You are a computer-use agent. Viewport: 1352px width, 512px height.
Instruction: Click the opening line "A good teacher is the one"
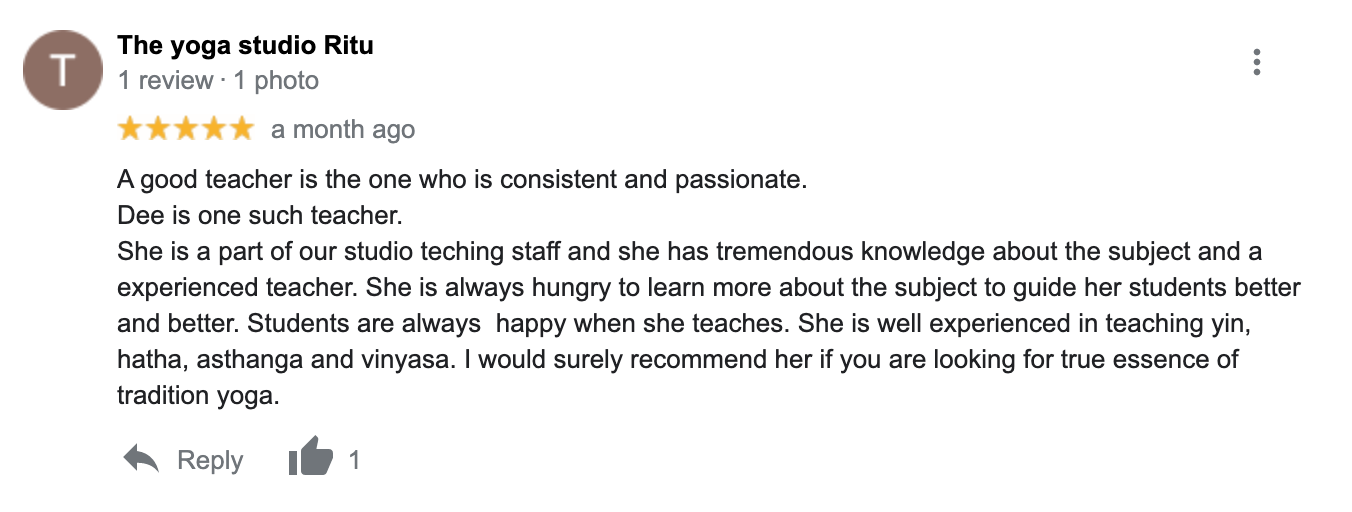(x=461, y=181)
